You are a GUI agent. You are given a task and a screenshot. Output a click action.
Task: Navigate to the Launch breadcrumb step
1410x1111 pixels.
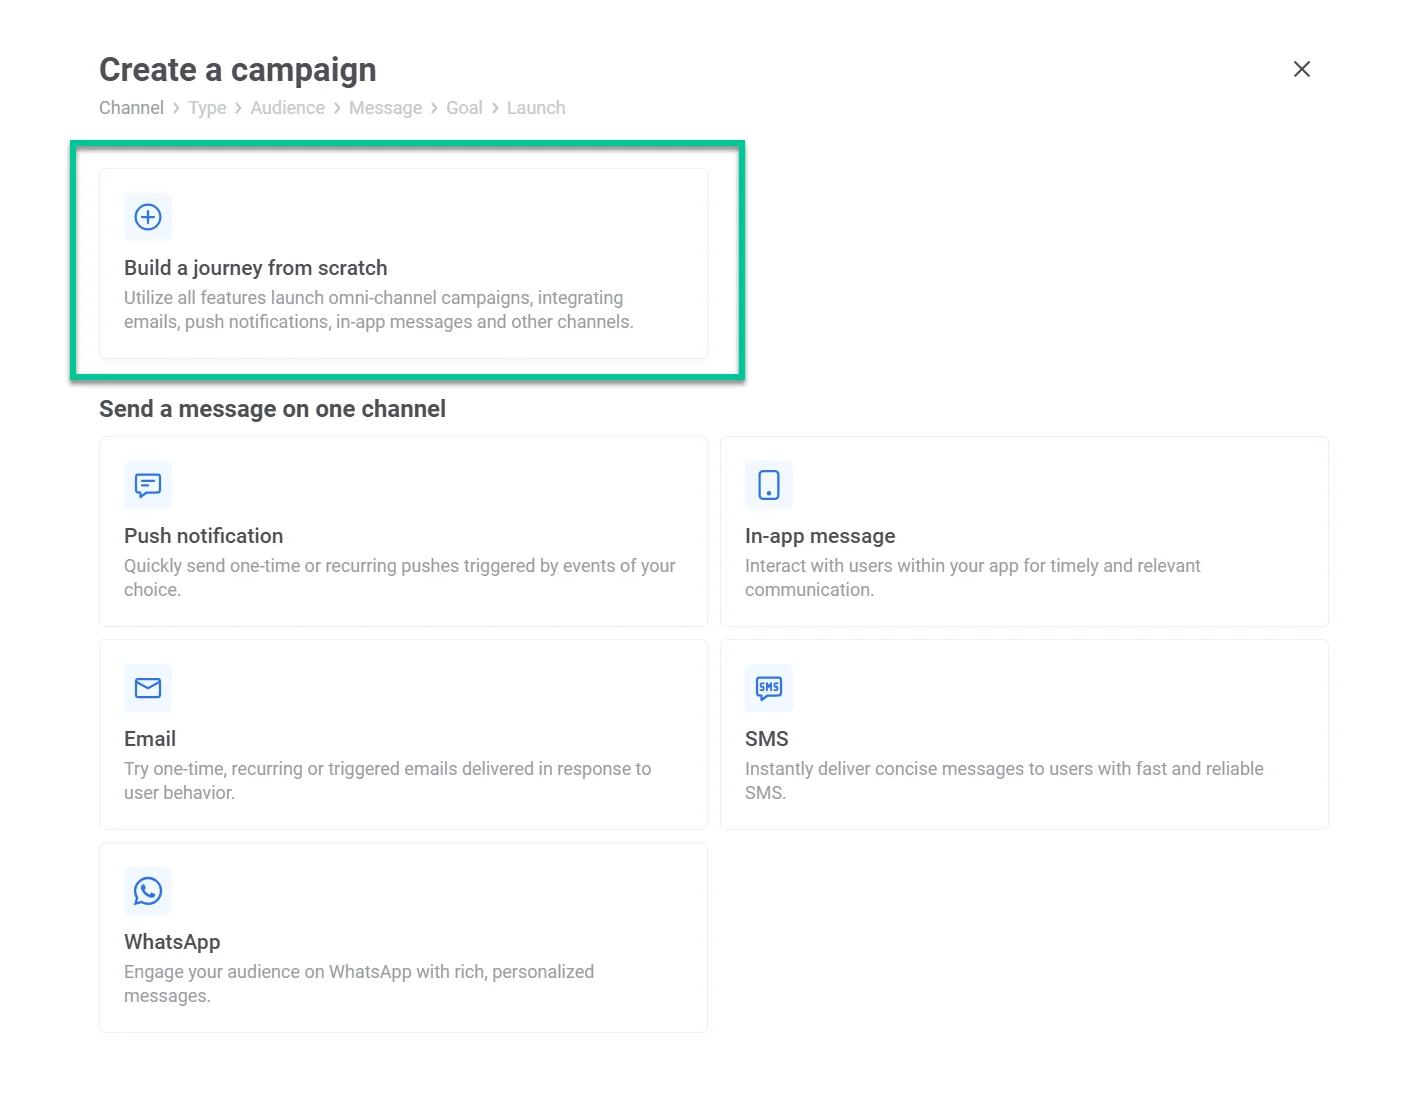[x=536, y=108]
